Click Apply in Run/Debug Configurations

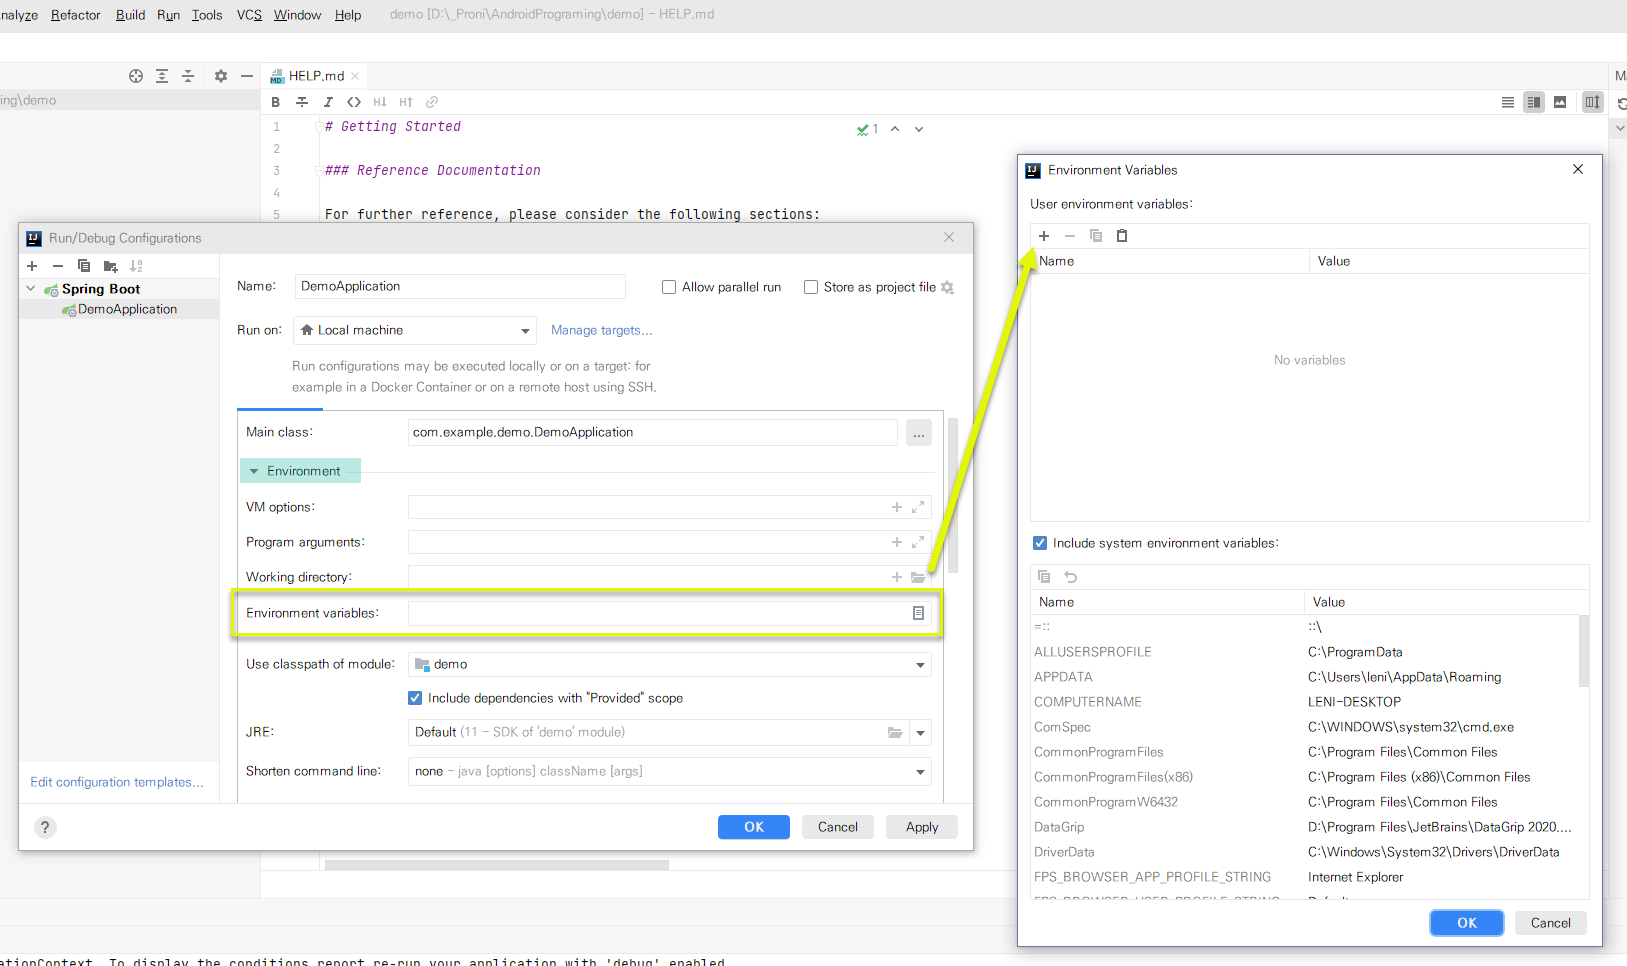922,827
